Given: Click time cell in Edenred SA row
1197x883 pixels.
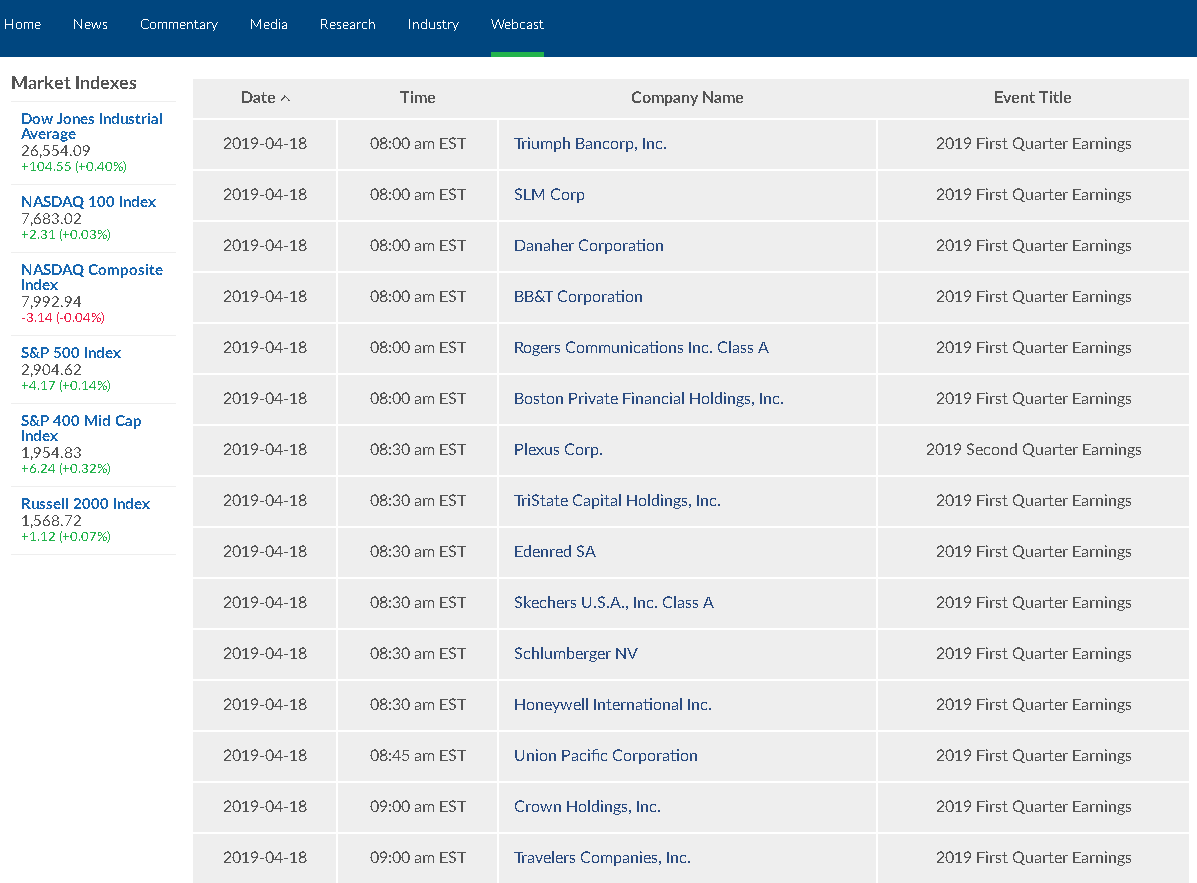Looking at the screenshot, I should pyautogui.click(x=418, y=552).
